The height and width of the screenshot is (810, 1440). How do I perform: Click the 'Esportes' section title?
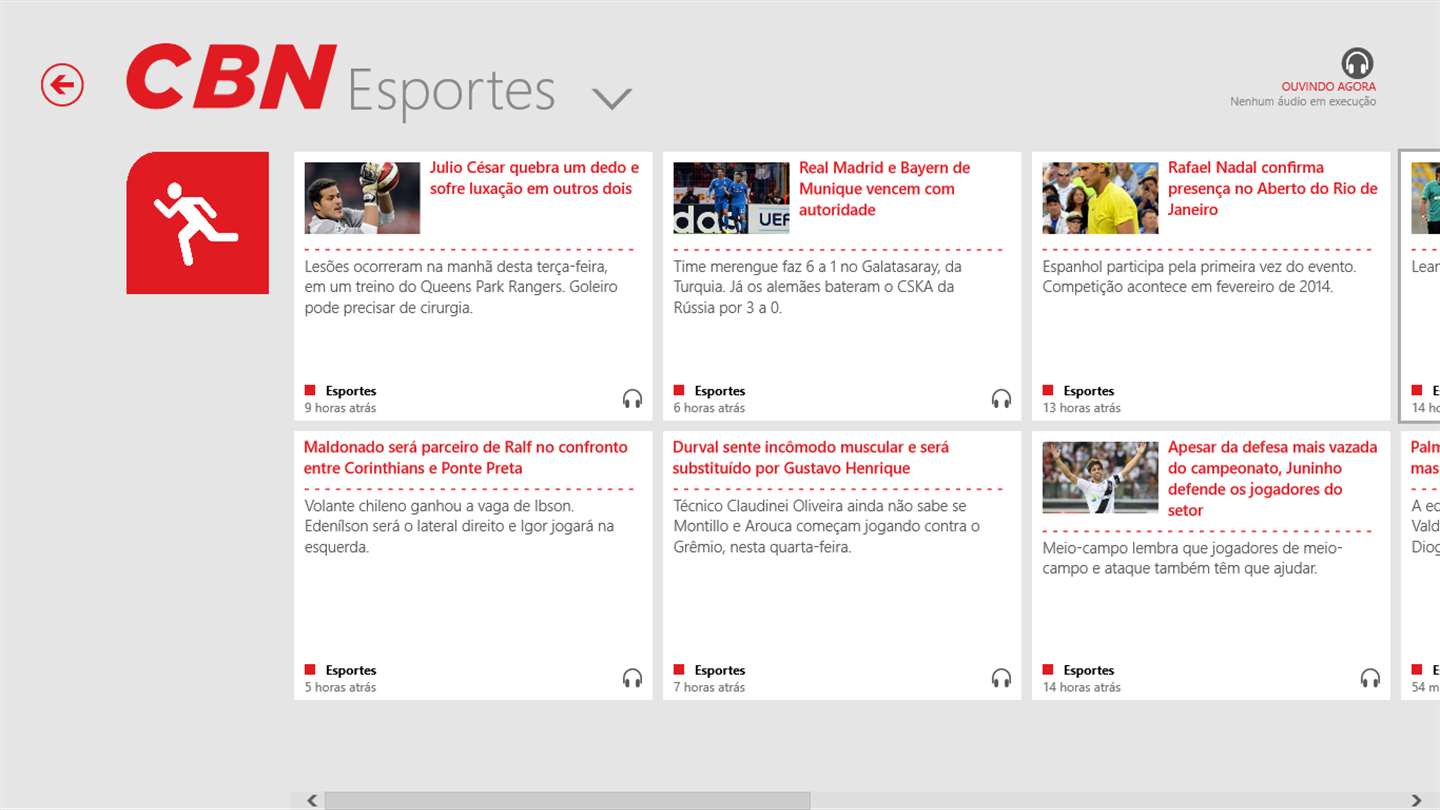(451, 91)
